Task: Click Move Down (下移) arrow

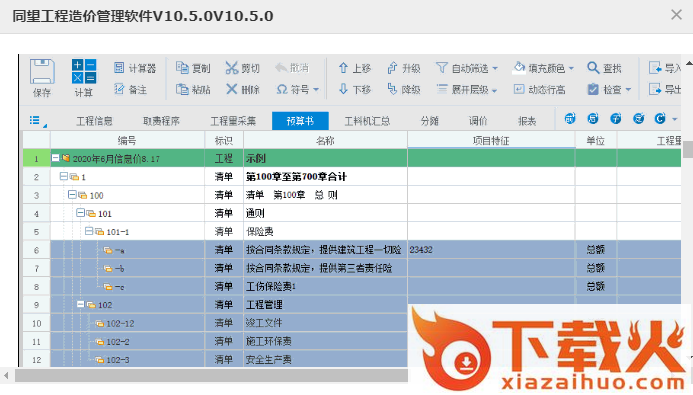Action: [354, 90]
